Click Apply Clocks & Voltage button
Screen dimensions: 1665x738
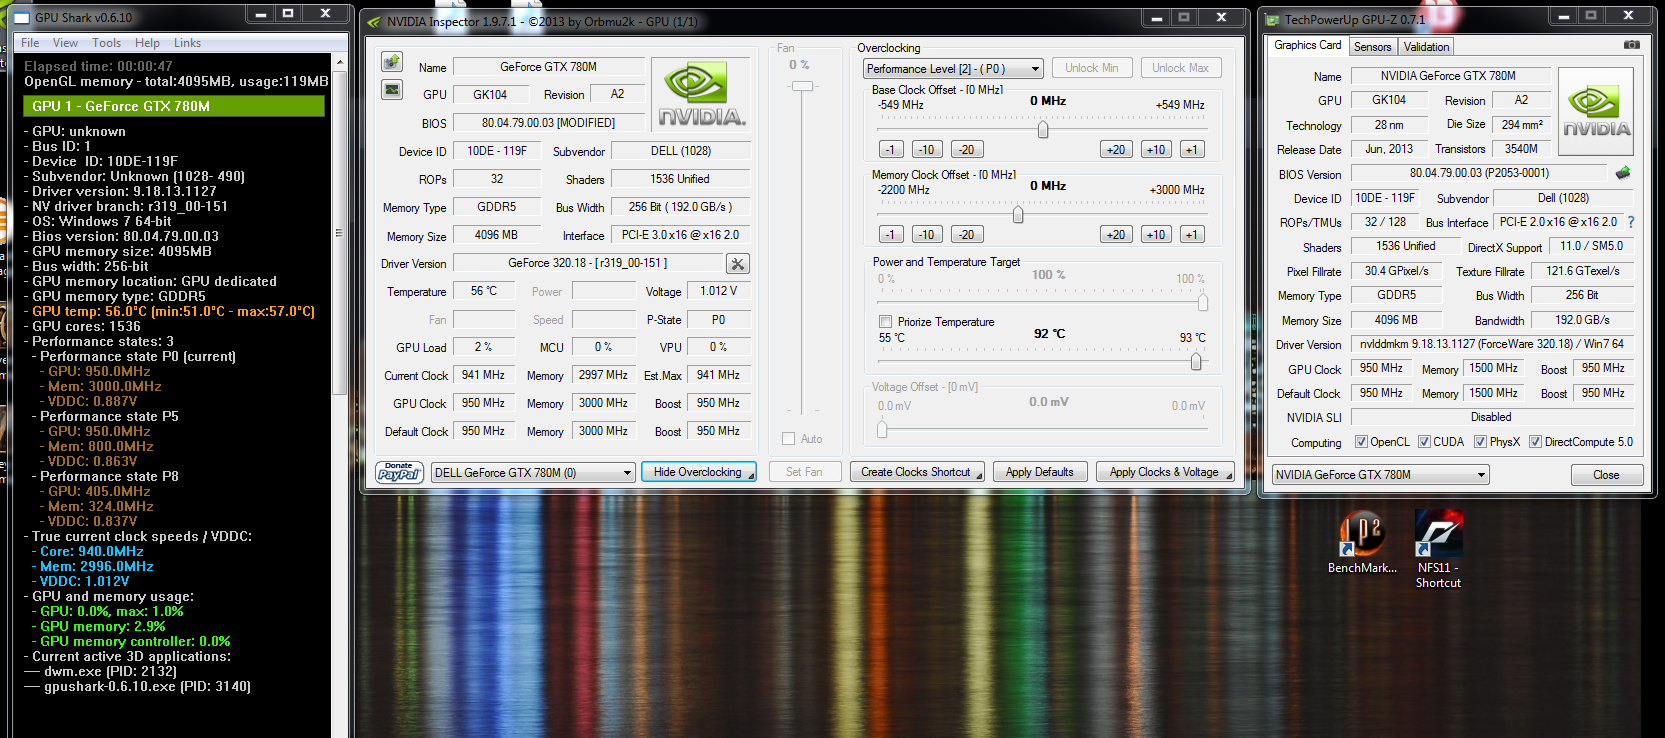(x=1165, y=472)
